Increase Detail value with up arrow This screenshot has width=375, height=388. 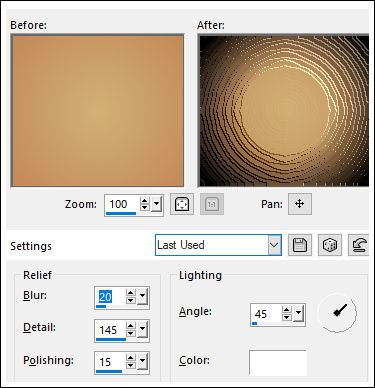131,326
